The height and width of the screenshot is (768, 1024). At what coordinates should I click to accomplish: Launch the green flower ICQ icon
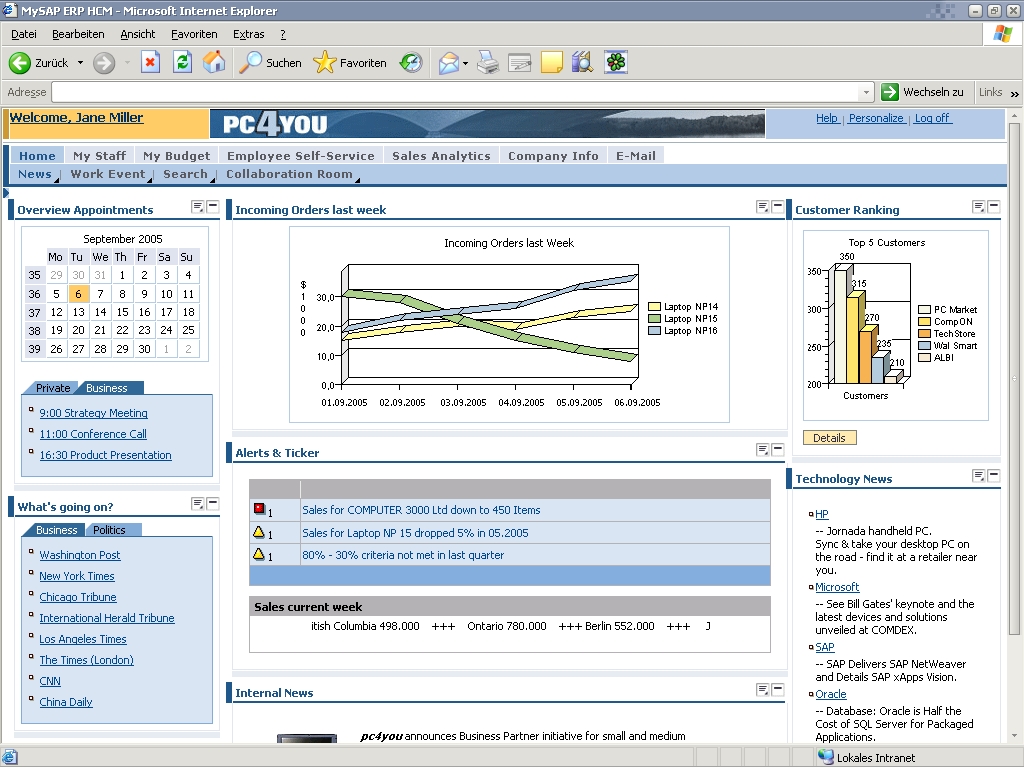(616, 63)
